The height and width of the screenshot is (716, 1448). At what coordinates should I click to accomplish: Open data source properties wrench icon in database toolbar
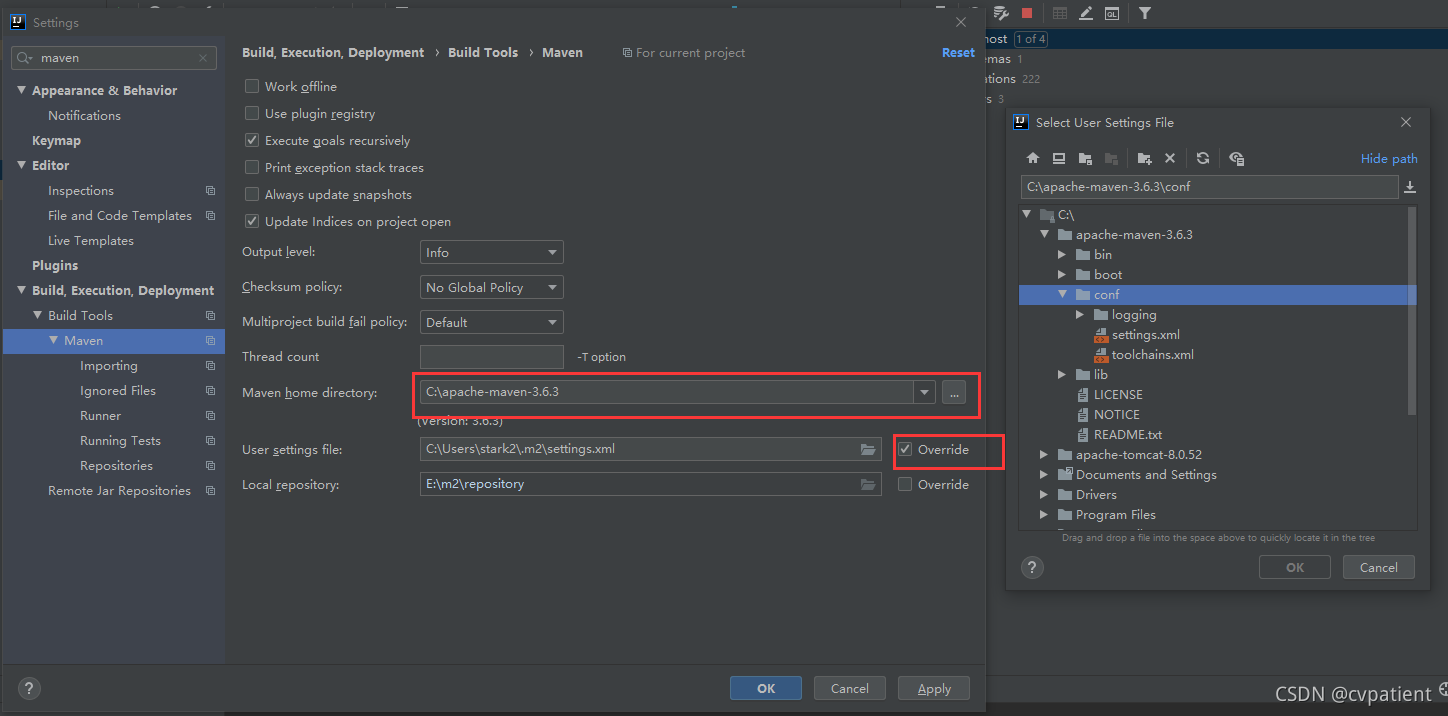(x=1001, y=13)
